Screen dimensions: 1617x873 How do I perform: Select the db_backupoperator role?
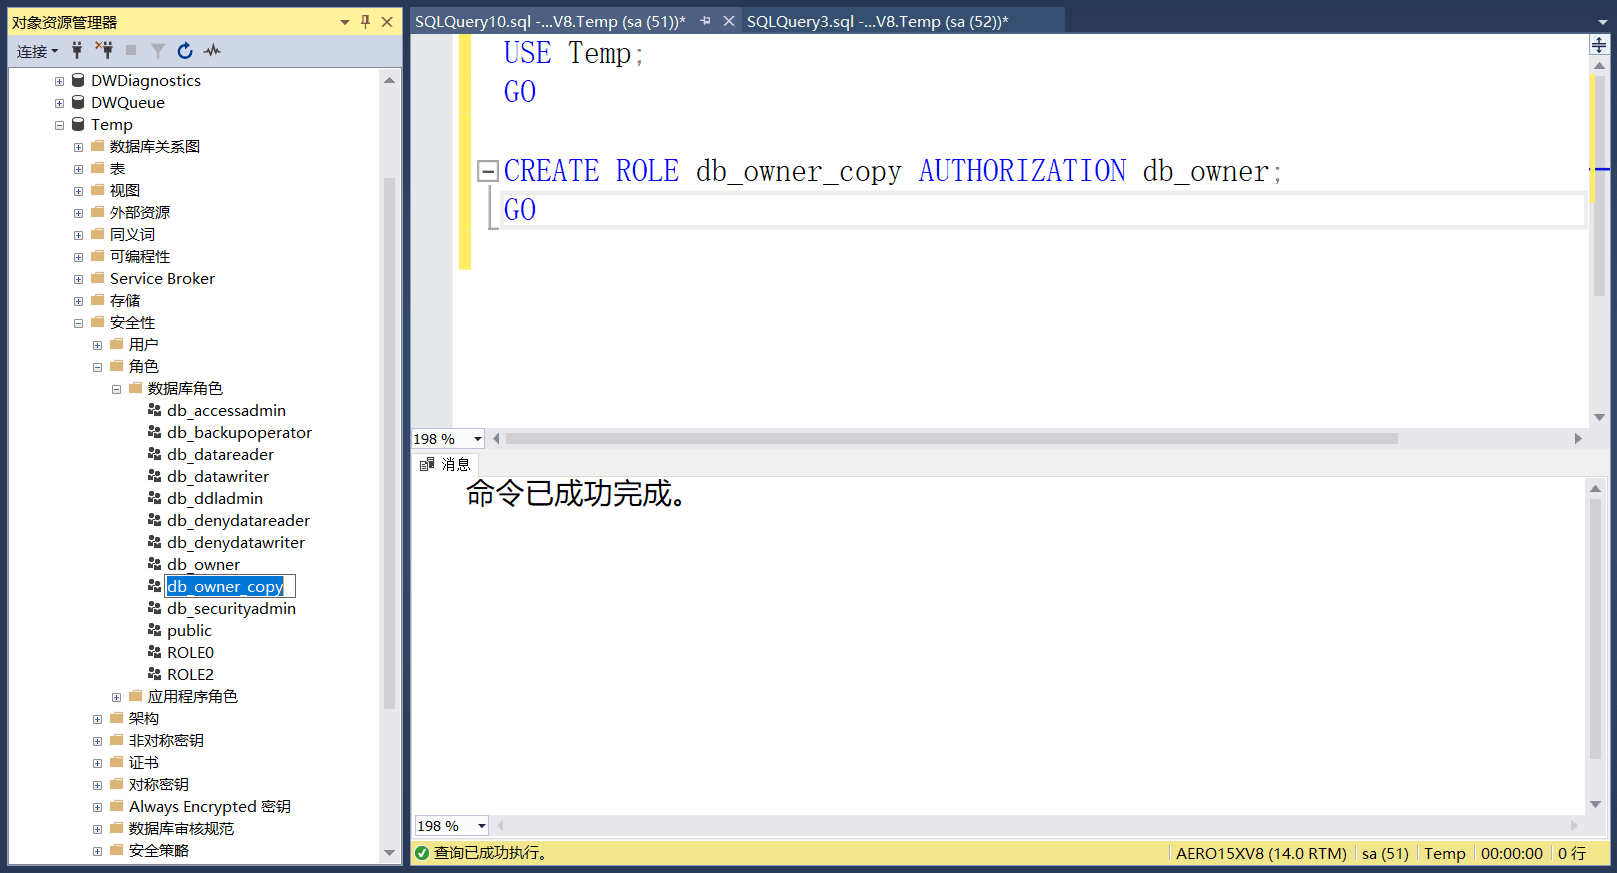[x=239, y=432]
